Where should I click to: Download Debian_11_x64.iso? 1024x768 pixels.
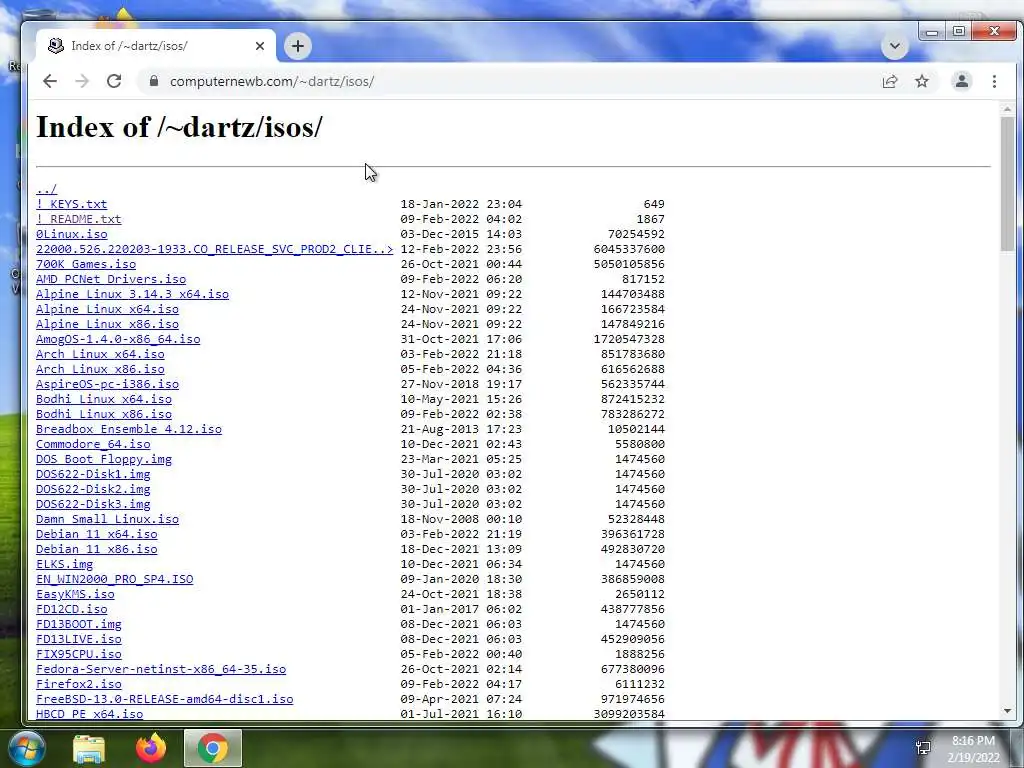(97, 535)
